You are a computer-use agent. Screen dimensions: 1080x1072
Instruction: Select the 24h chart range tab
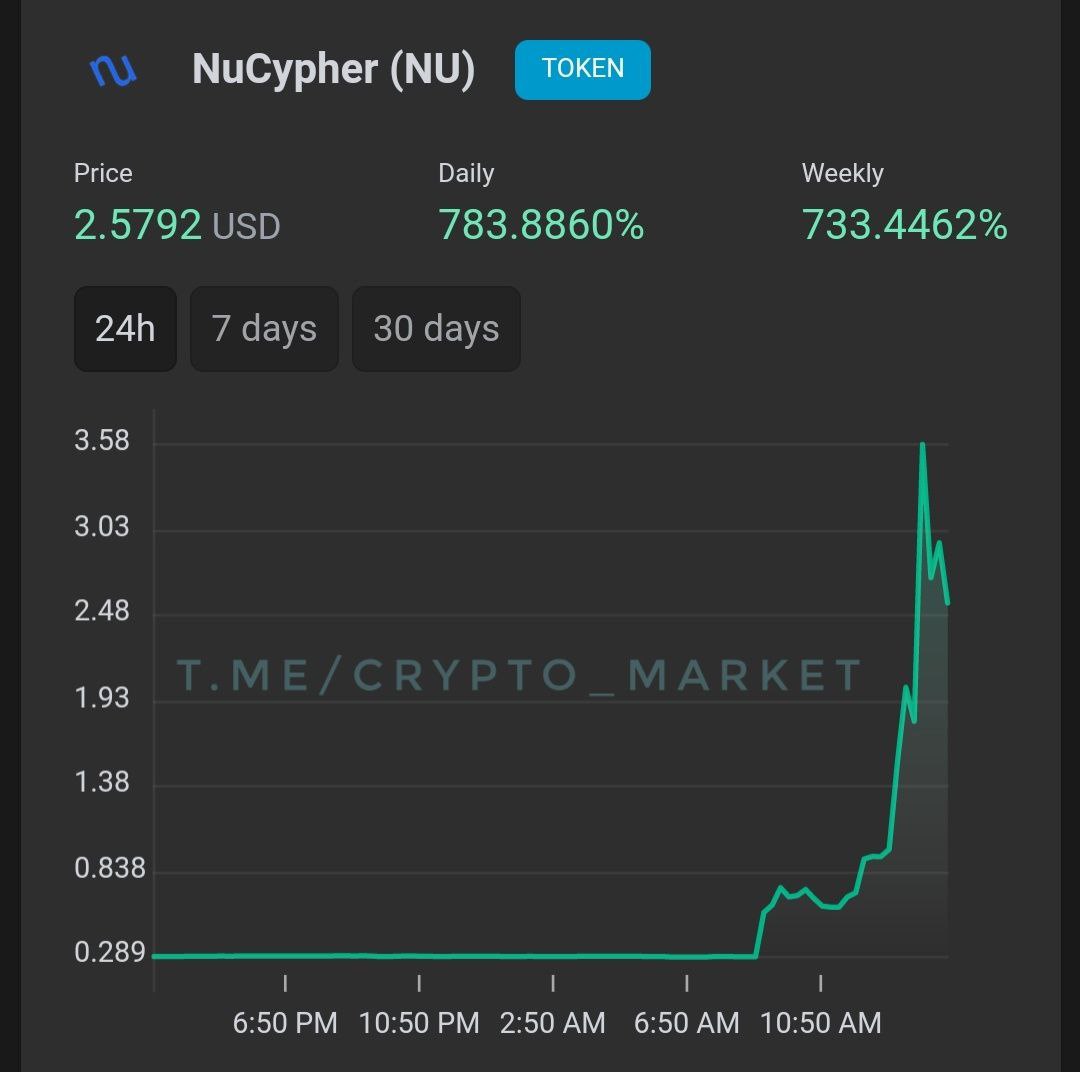pos(125,329)
